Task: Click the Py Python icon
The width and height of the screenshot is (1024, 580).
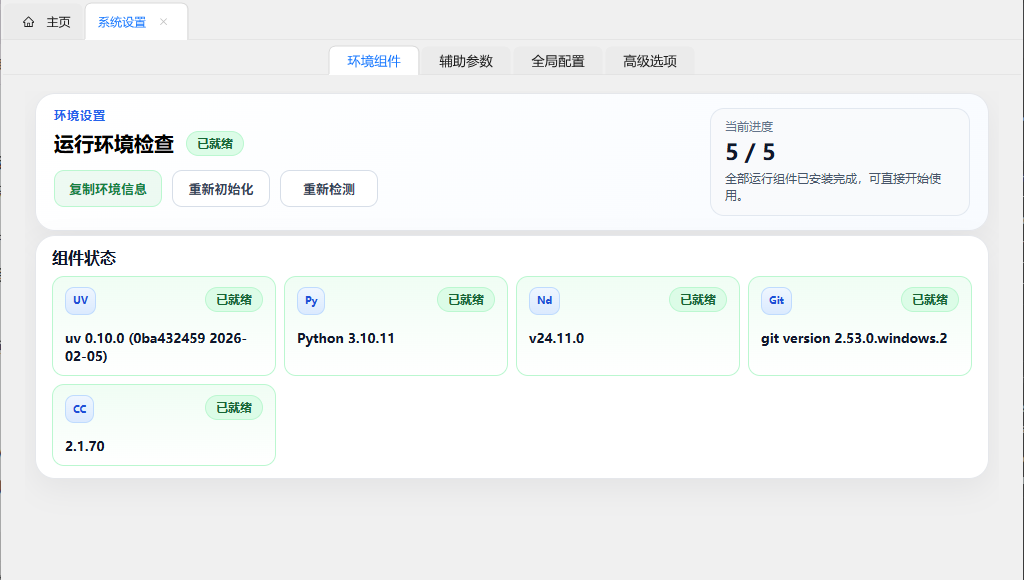Action: click(x=311, y=300)
